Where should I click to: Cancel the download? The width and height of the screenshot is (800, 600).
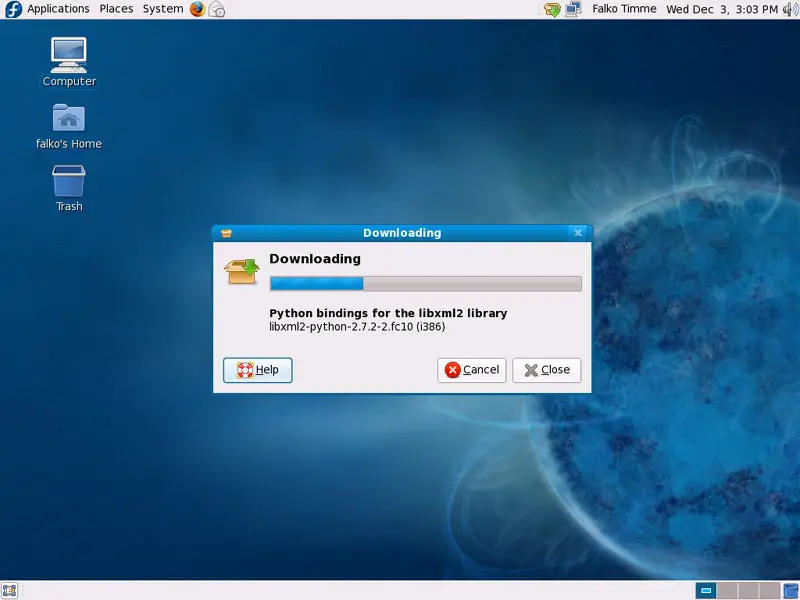pyautogui.click(x=471, y=370)
